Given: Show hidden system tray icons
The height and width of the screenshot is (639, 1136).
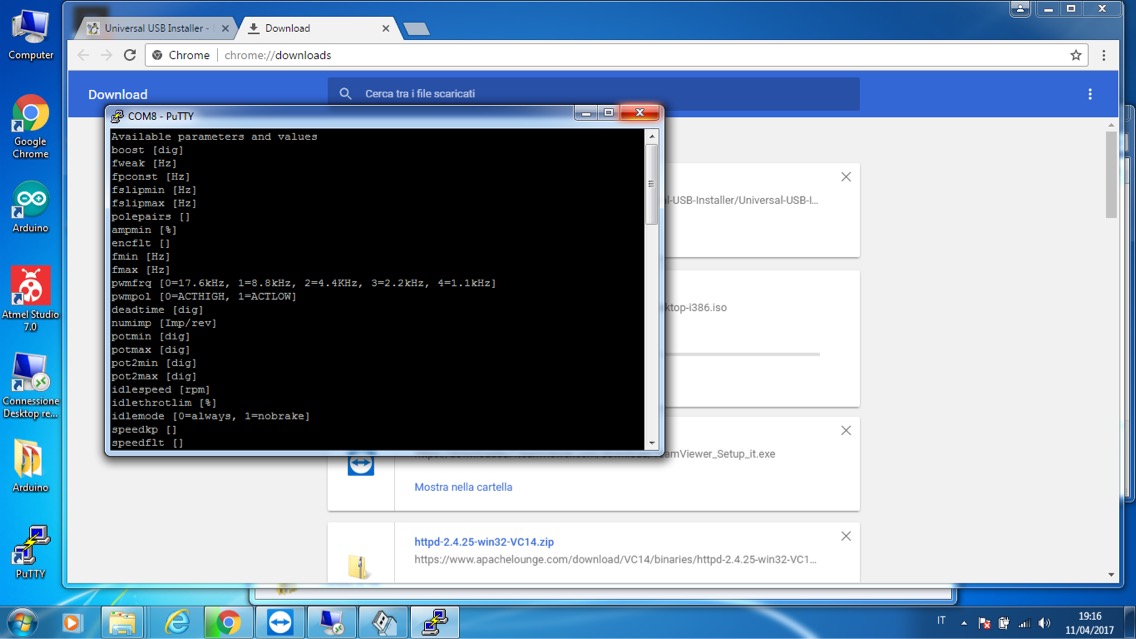Looking at the screenshot, I should 965,623.
